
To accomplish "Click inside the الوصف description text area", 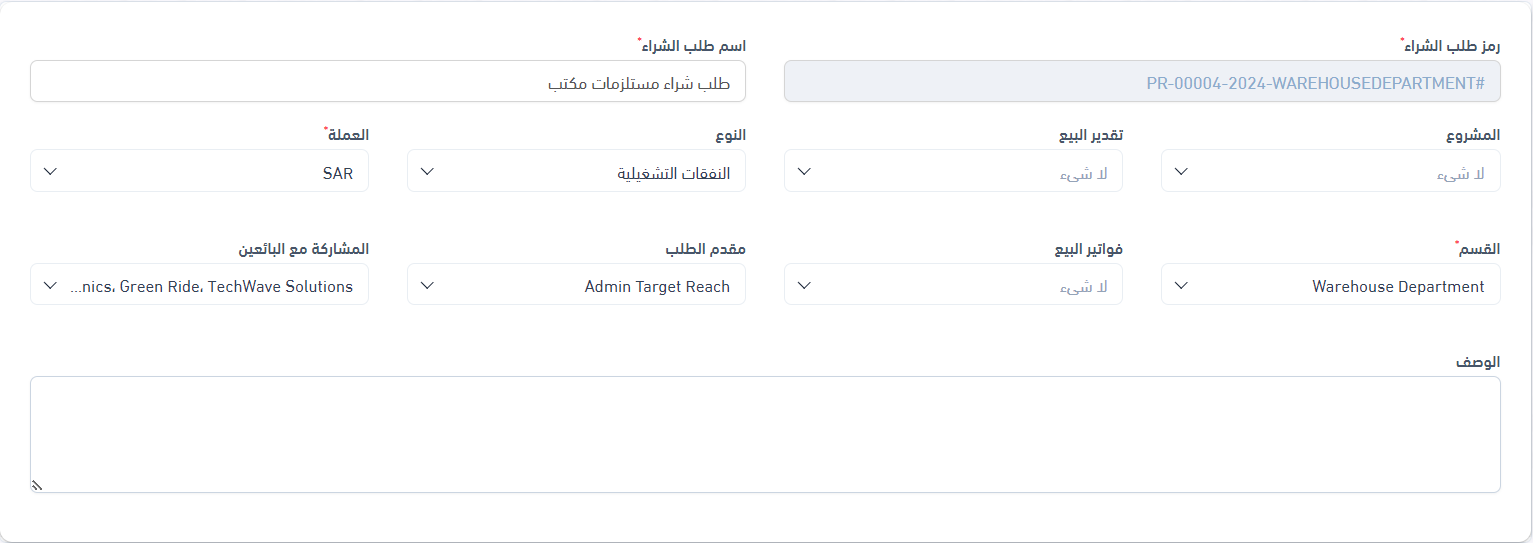I will click(x=765, y=434).
